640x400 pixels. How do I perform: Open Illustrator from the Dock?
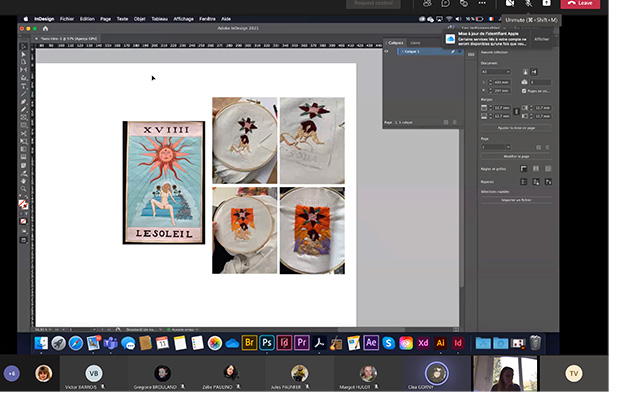[440, 343]
